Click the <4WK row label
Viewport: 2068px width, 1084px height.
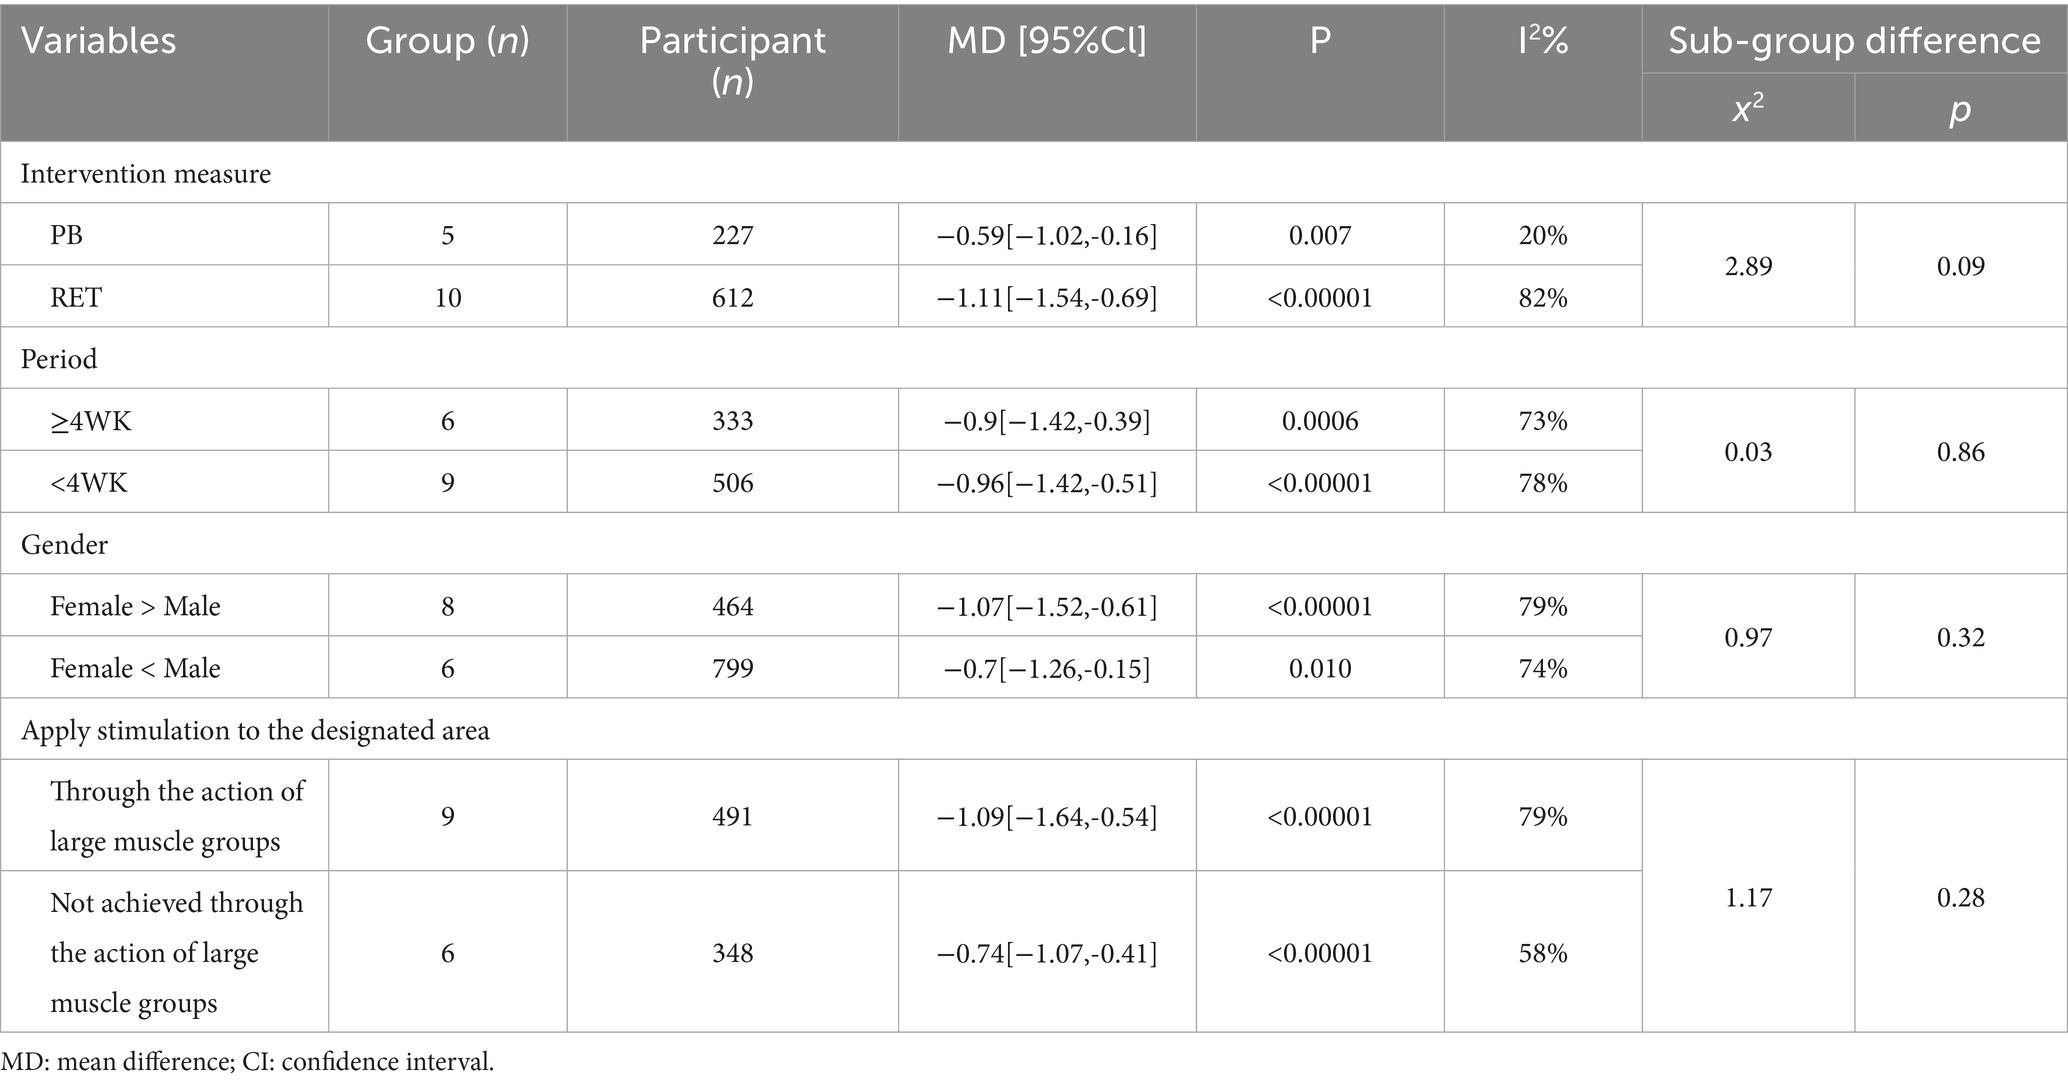click(x=89, y=483)
